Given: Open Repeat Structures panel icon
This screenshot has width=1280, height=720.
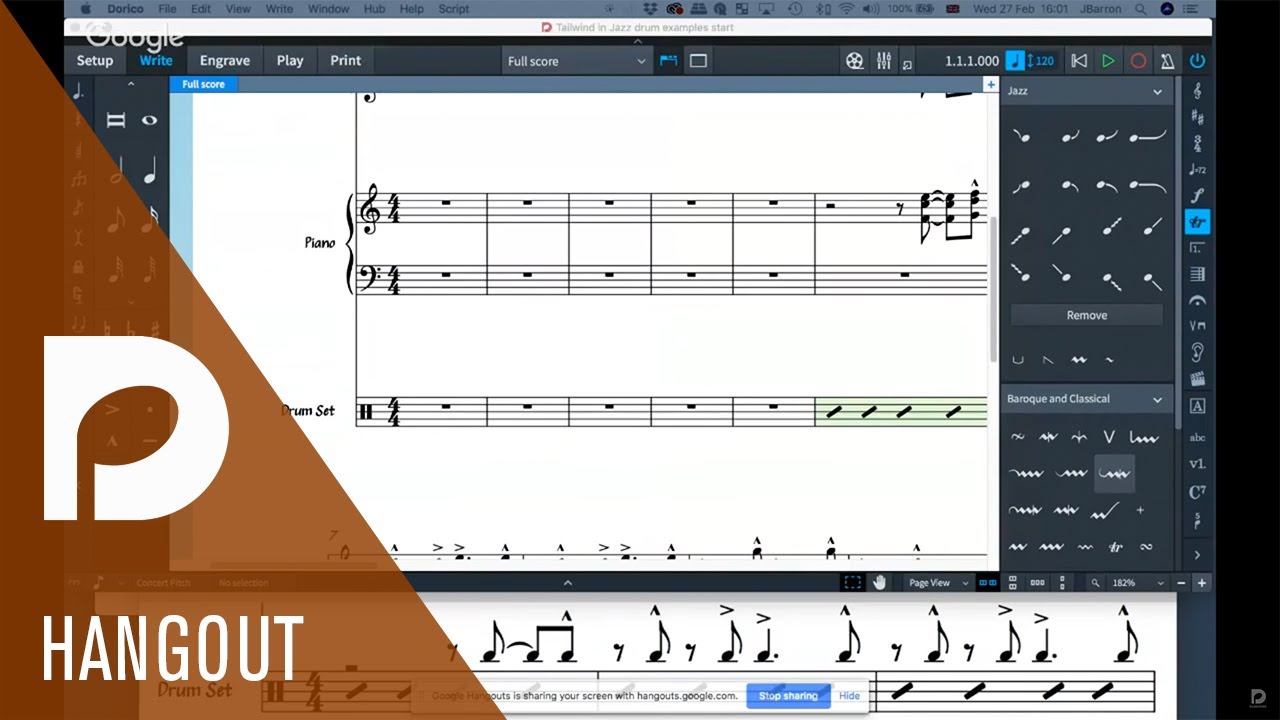Looking at the screenshot, I should (x=1197, y=247).
